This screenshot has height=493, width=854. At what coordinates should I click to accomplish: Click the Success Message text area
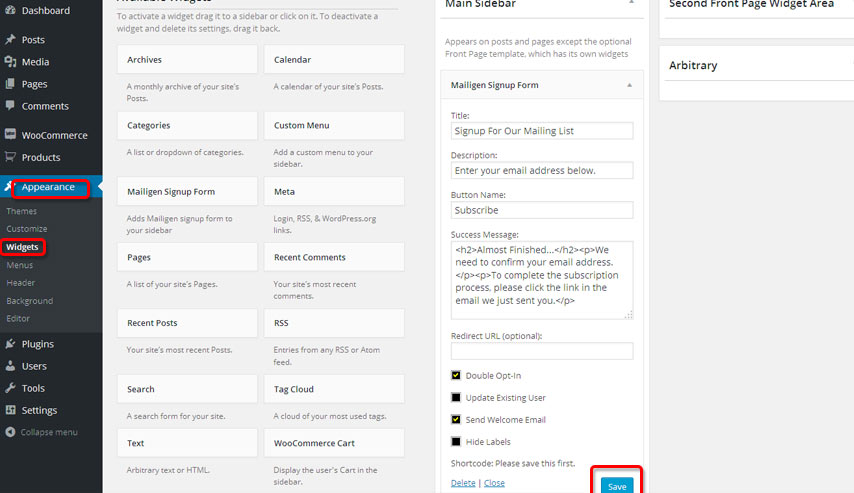542,280
